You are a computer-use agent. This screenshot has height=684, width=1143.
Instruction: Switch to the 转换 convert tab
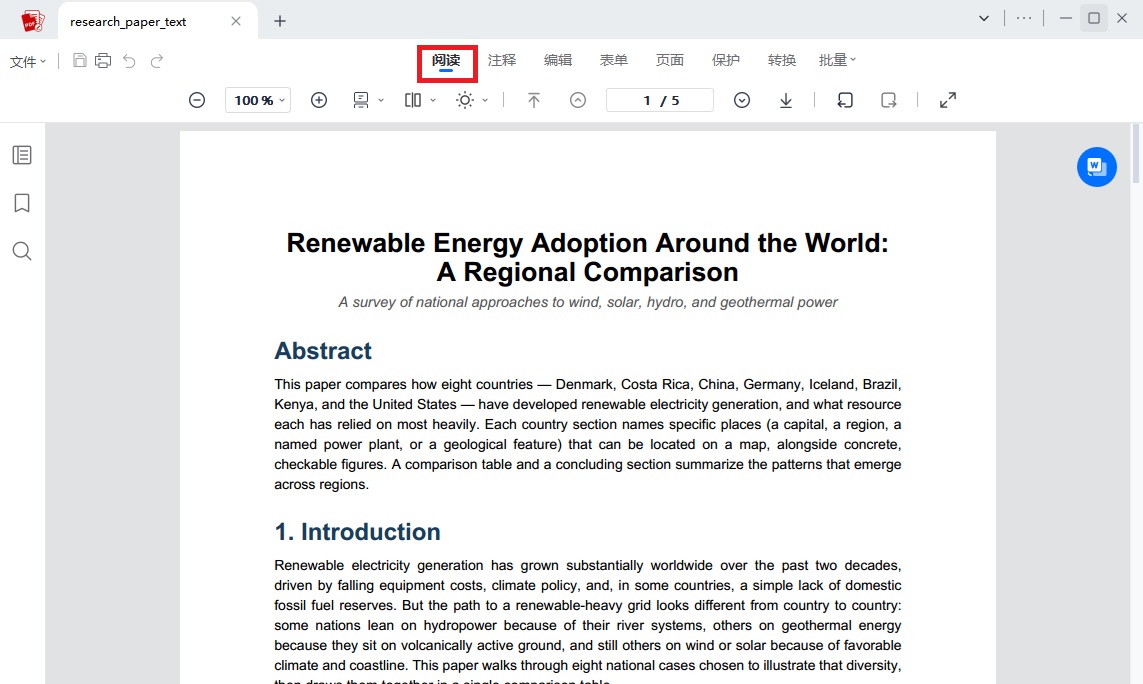781,60
